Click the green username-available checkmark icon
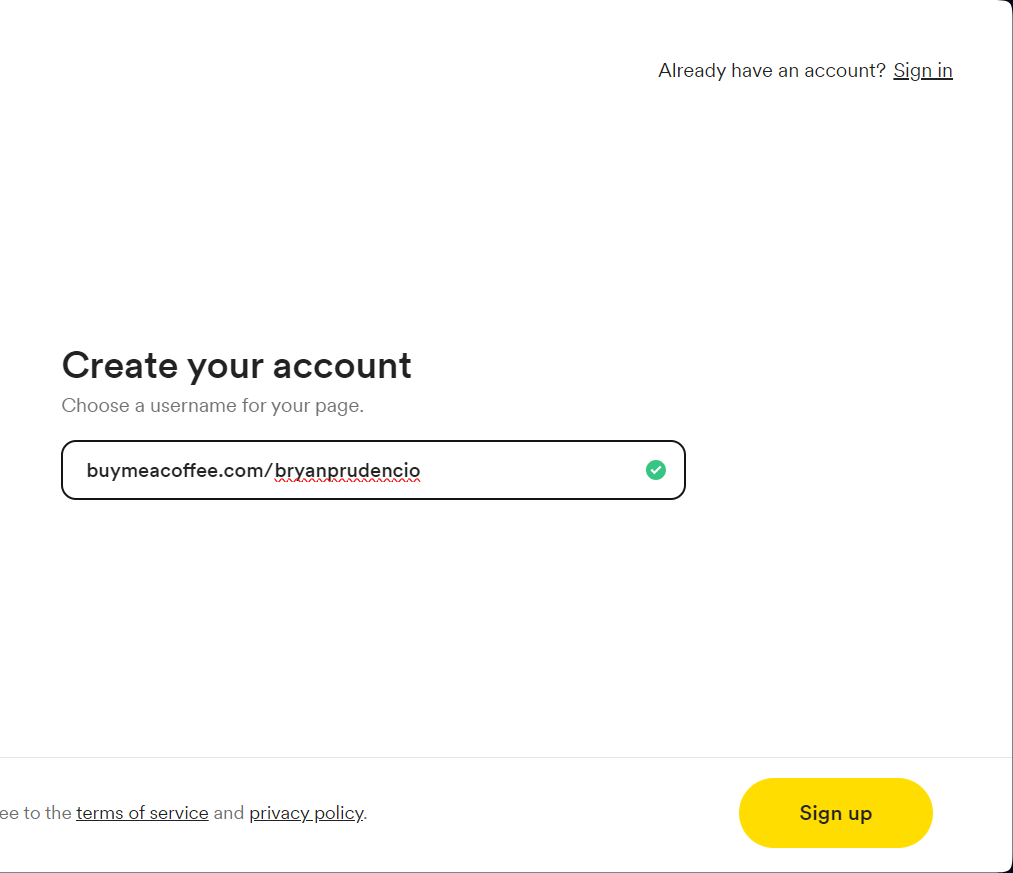The width and height of the screenshot is (1013, 873). [x=656, y=470]
